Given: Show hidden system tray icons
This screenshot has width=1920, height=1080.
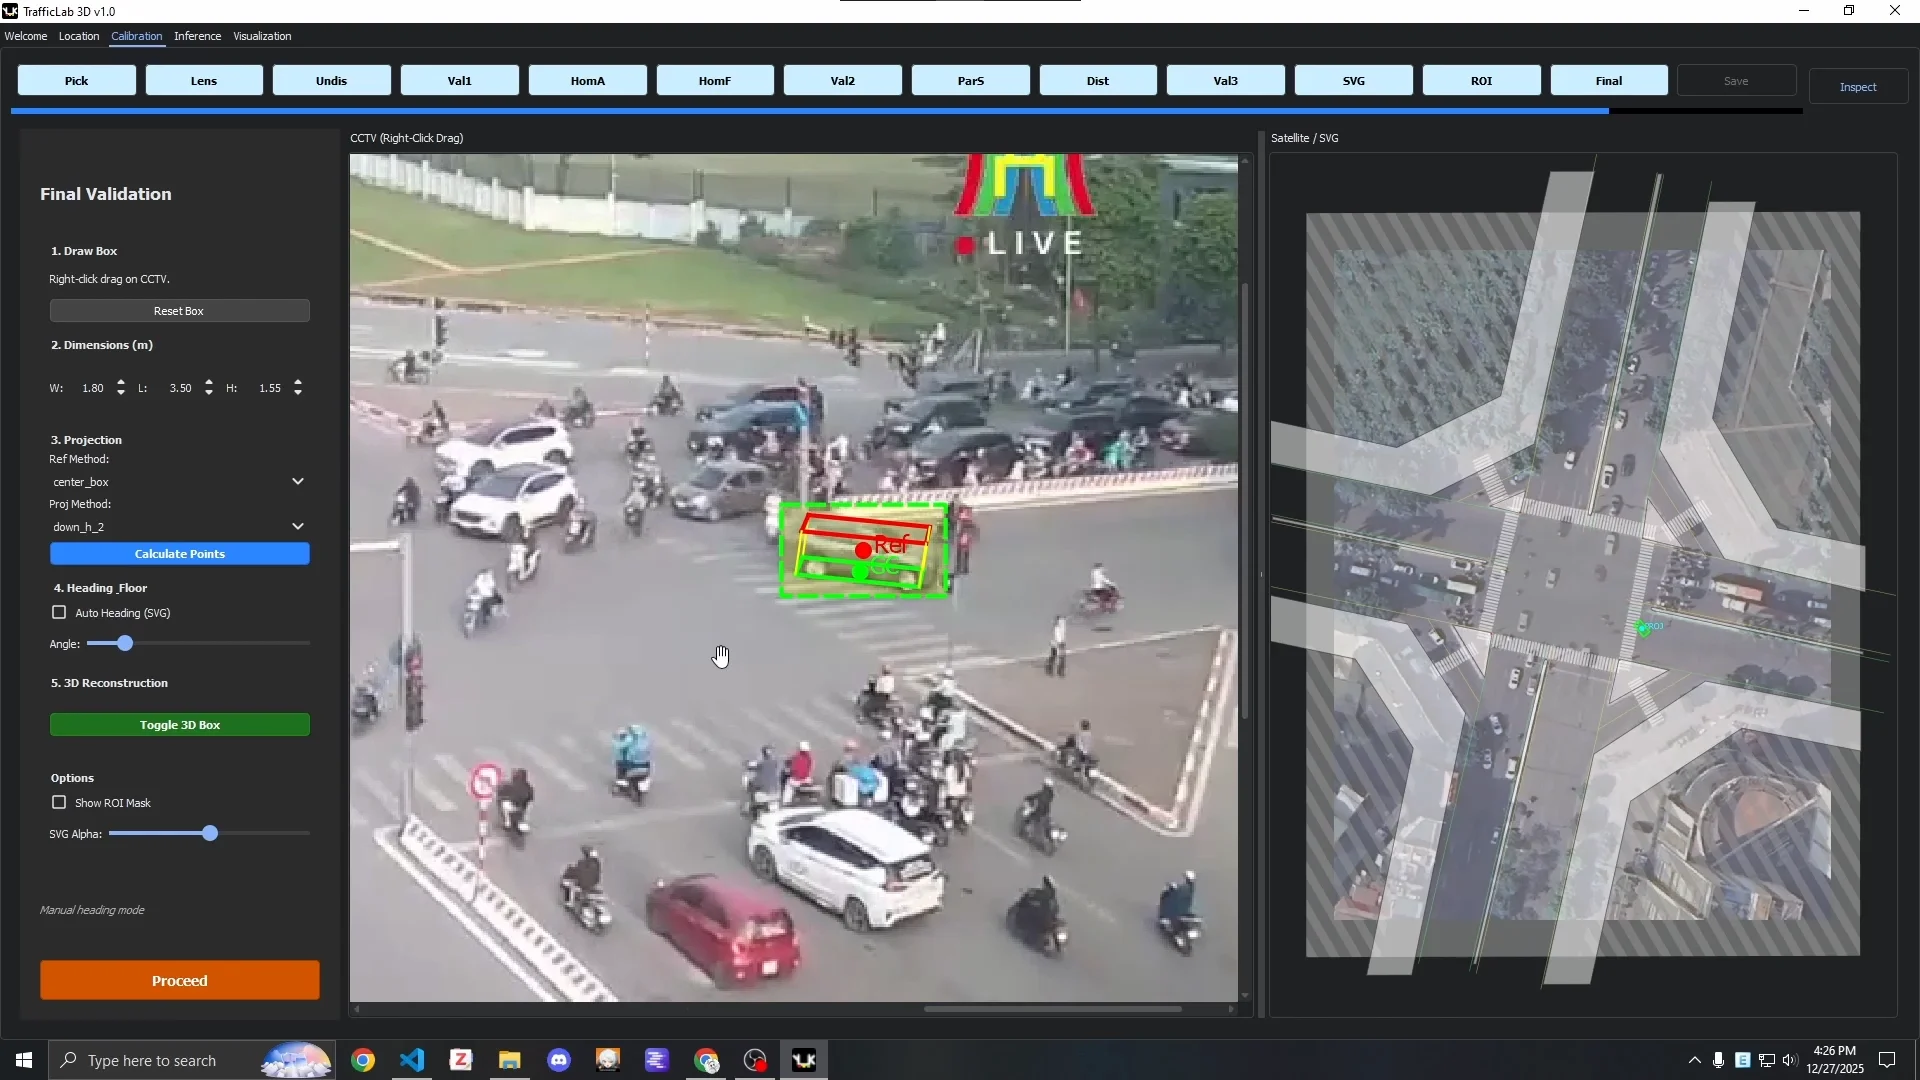Looking at the screenshot, I should pos(1694,1060).
